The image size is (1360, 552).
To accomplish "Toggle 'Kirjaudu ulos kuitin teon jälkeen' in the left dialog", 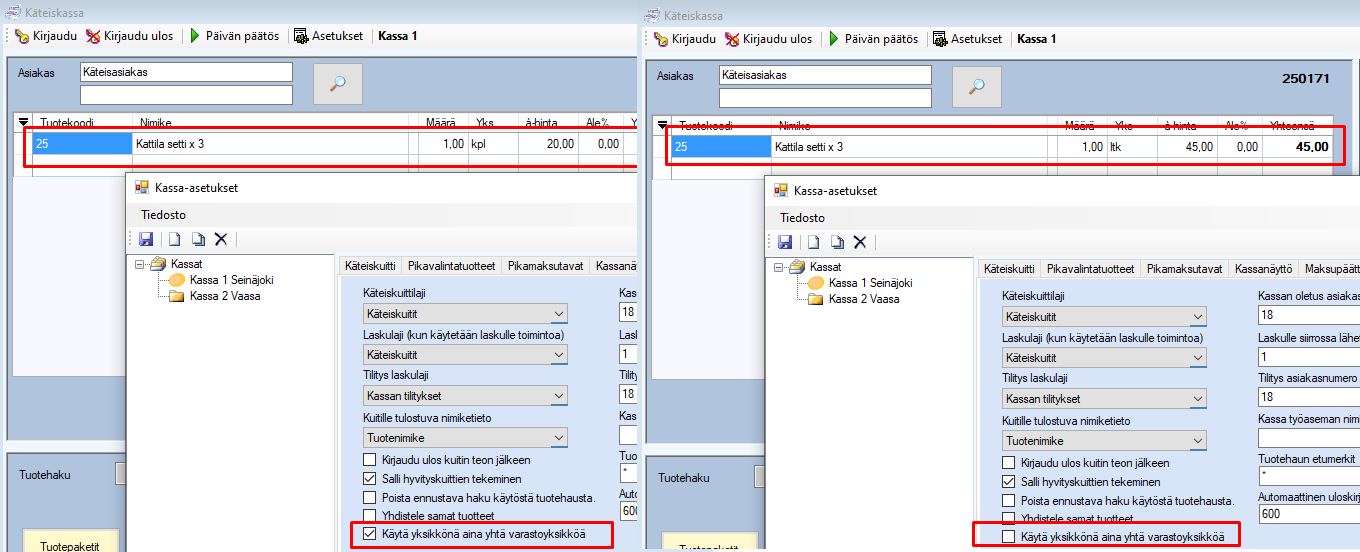I will point(370,460).
